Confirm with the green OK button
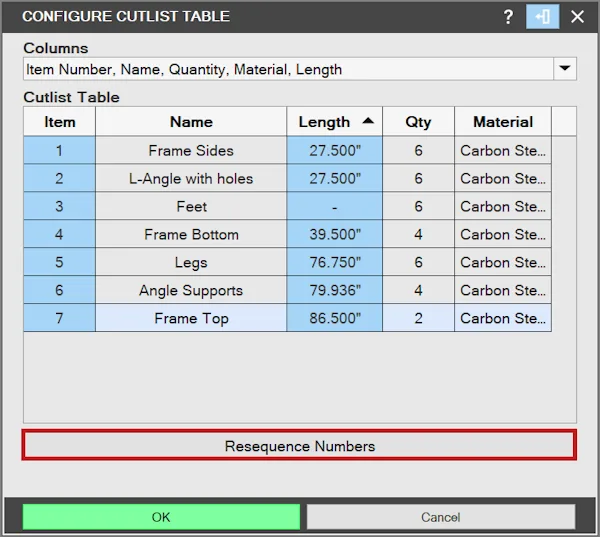600x537 pixels. (161, 517)
